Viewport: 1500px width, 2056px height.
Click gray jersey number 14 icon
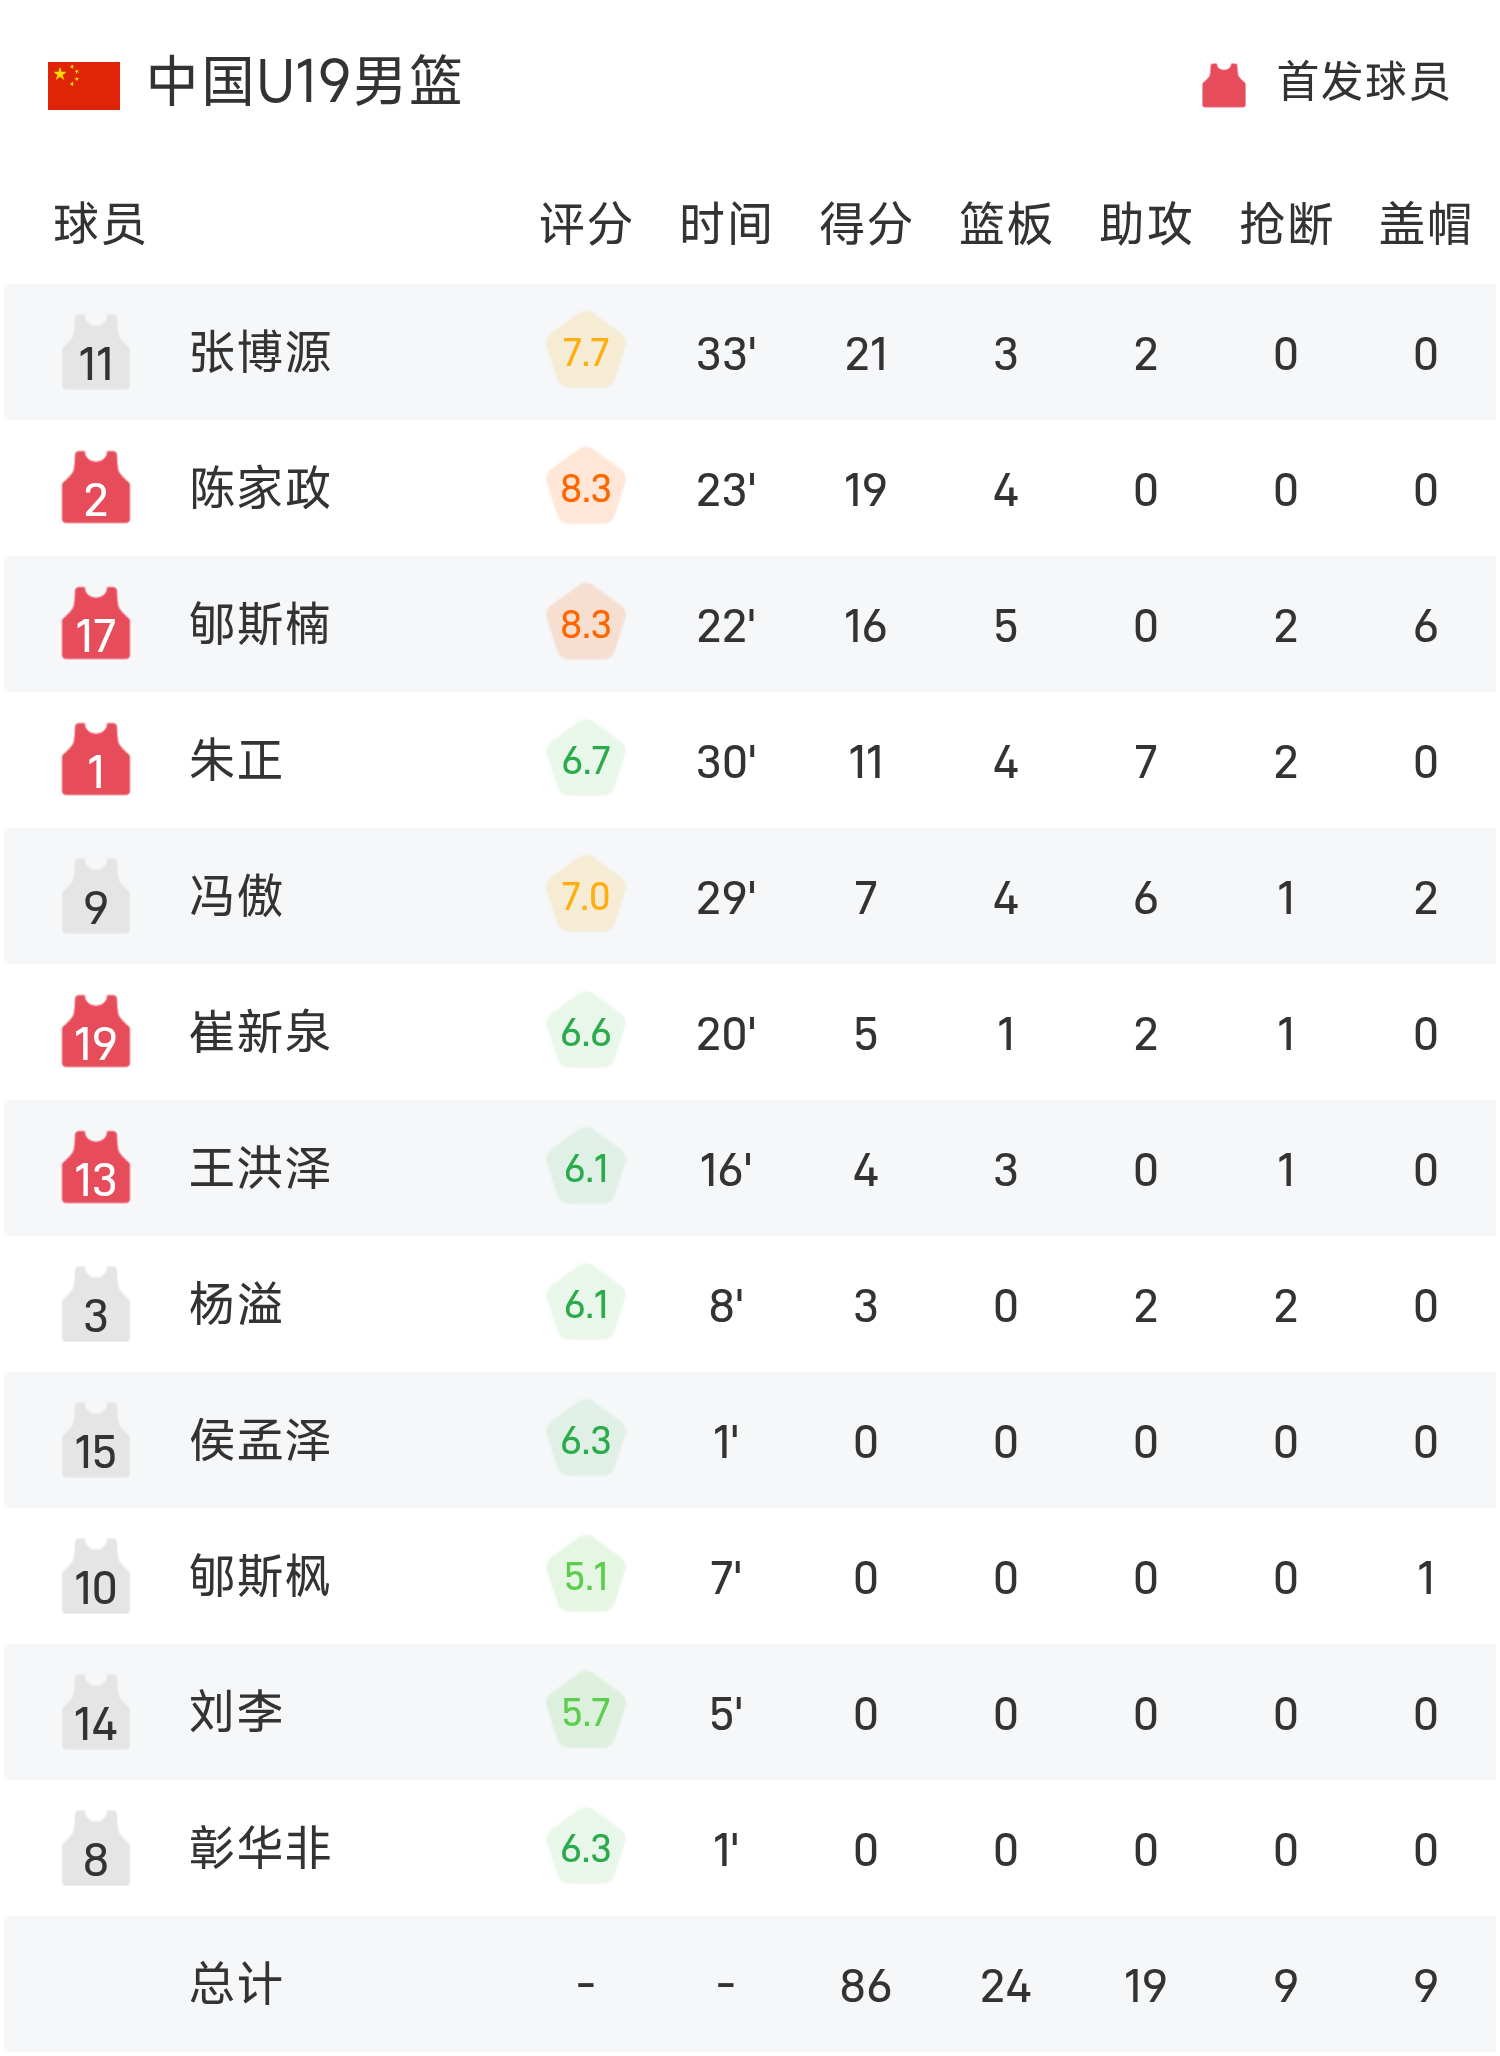click(x=96, y=1713)
